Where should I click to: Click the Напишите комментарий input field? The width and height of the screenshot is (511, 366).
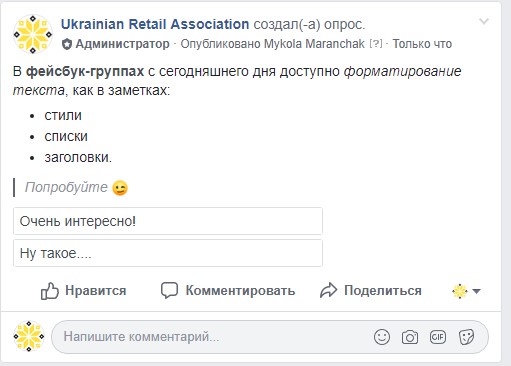pyautogui.click(x=213, y=337)
